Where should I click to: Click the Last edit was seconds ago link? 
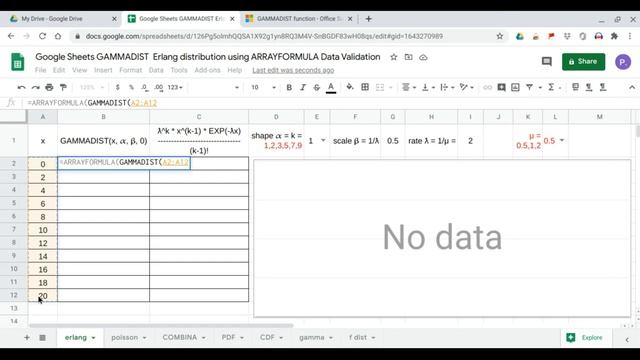point(293,70)
